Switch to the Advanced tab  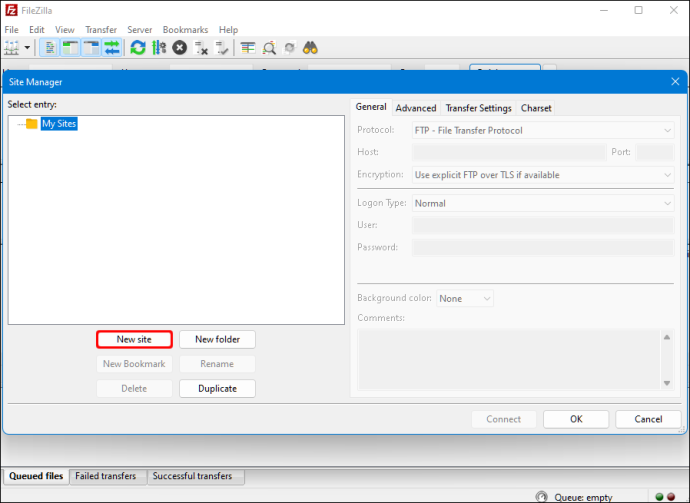(416, 108)
